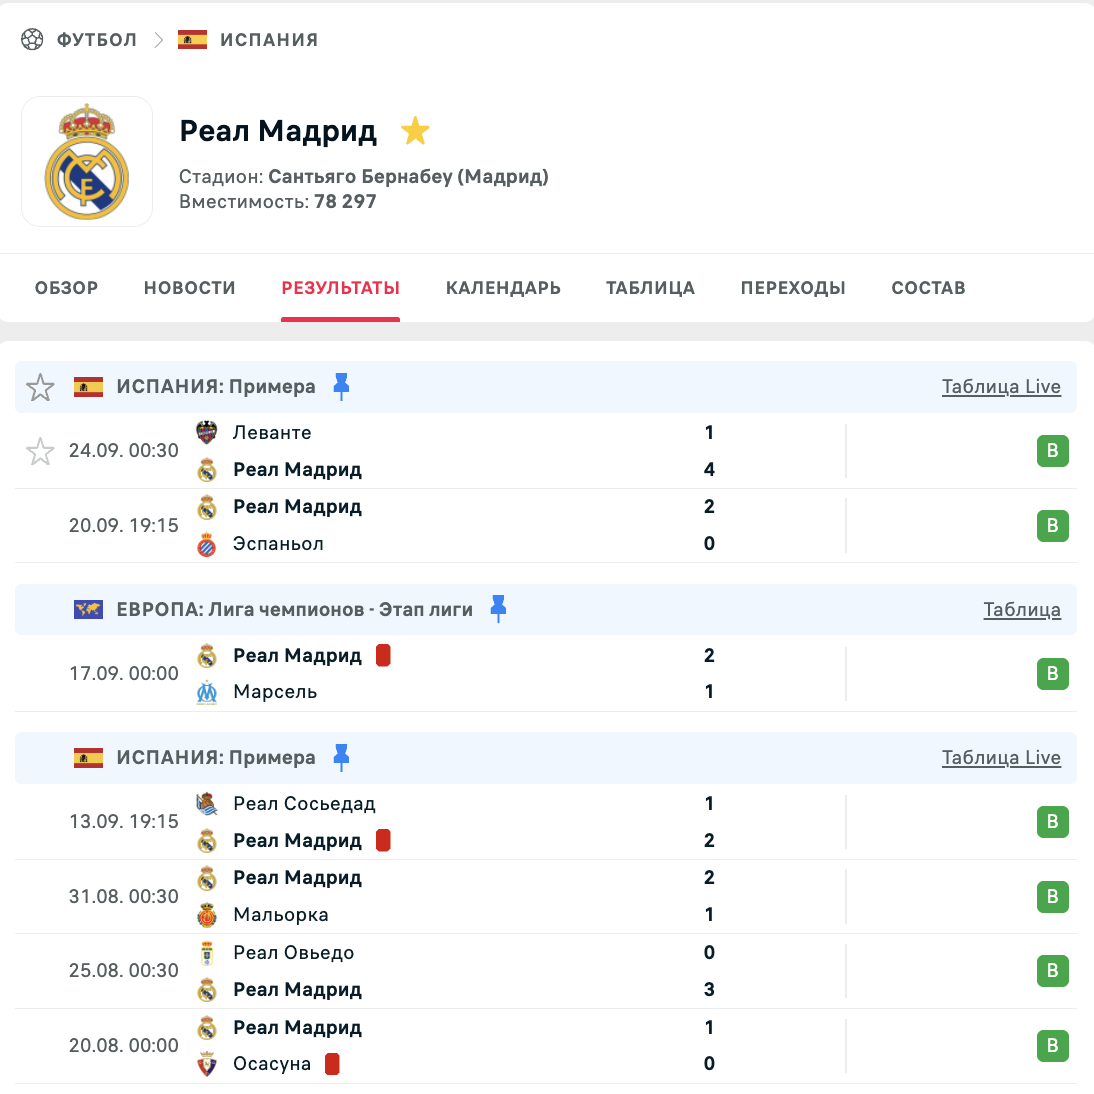This screenshot has width=1094, height=1094.
Task: Open Таблица Live link in first Примера header
Action: pyautogui.click(x=1001, y=387)
